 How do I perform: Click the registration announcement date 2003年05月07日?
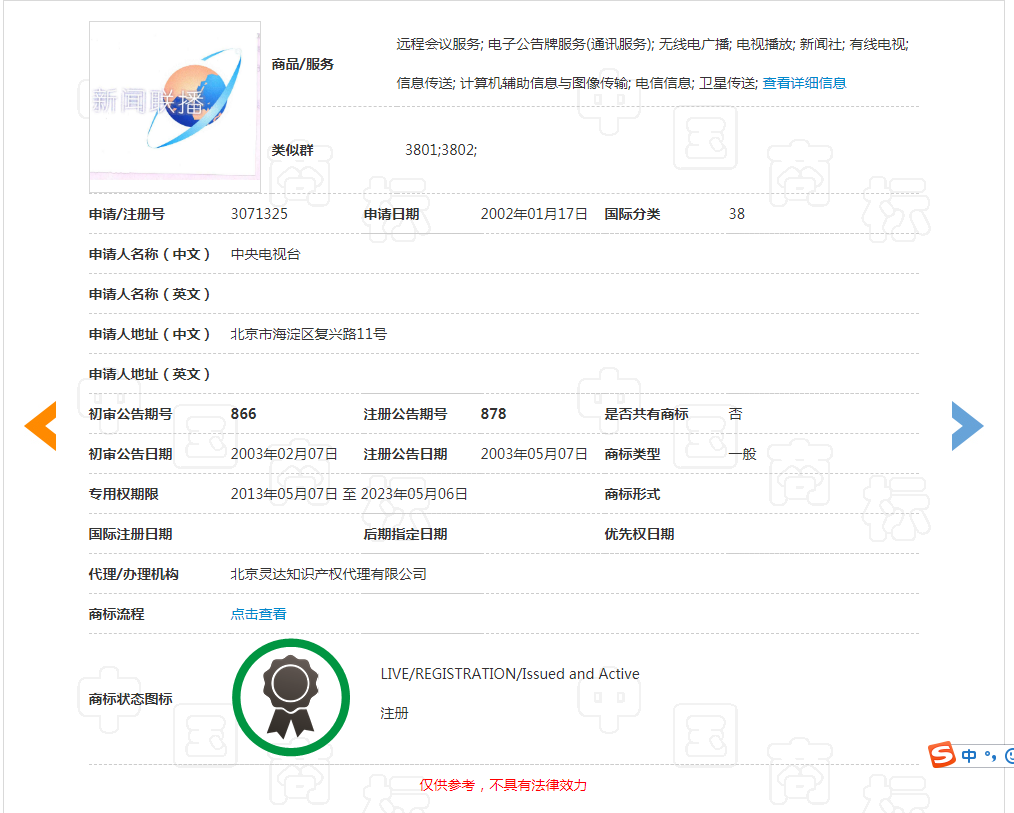534,454
